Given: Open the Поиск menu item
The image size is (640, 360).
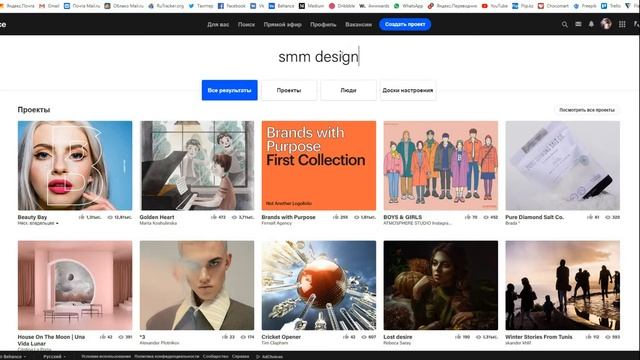Looking at the screenshot, I should (246, 24).
